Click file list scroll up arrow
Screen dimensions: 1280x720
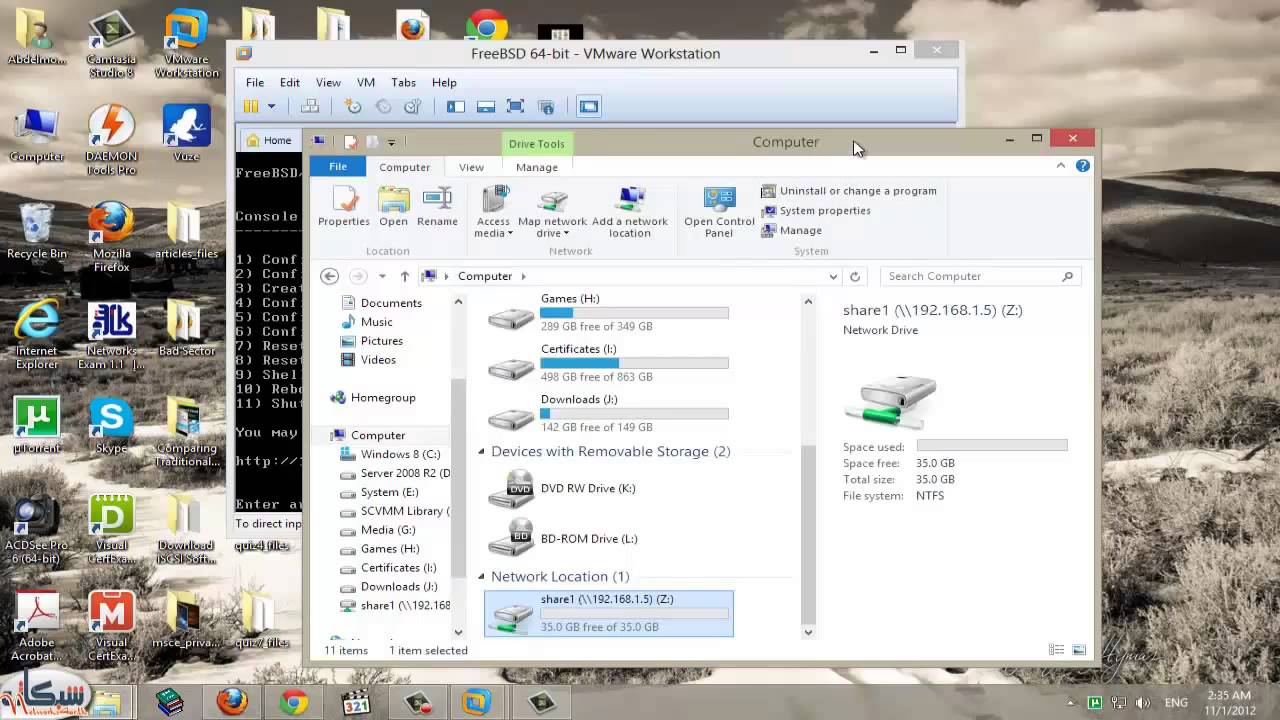point(808,302)
